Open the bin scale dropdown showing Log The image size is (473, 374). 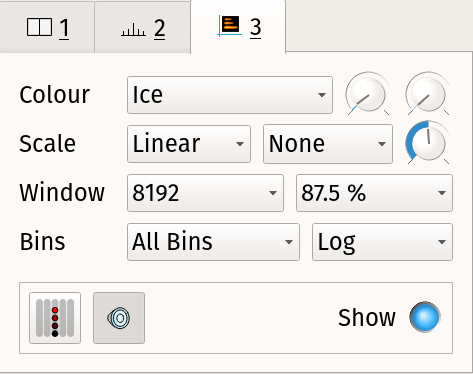tap(382, 242)
